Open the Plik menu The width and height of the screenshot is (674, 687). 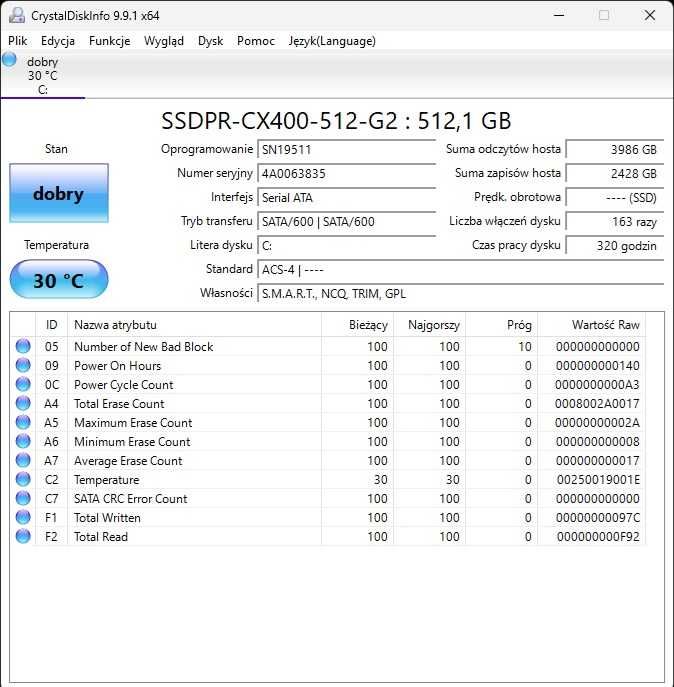point(18,41)
